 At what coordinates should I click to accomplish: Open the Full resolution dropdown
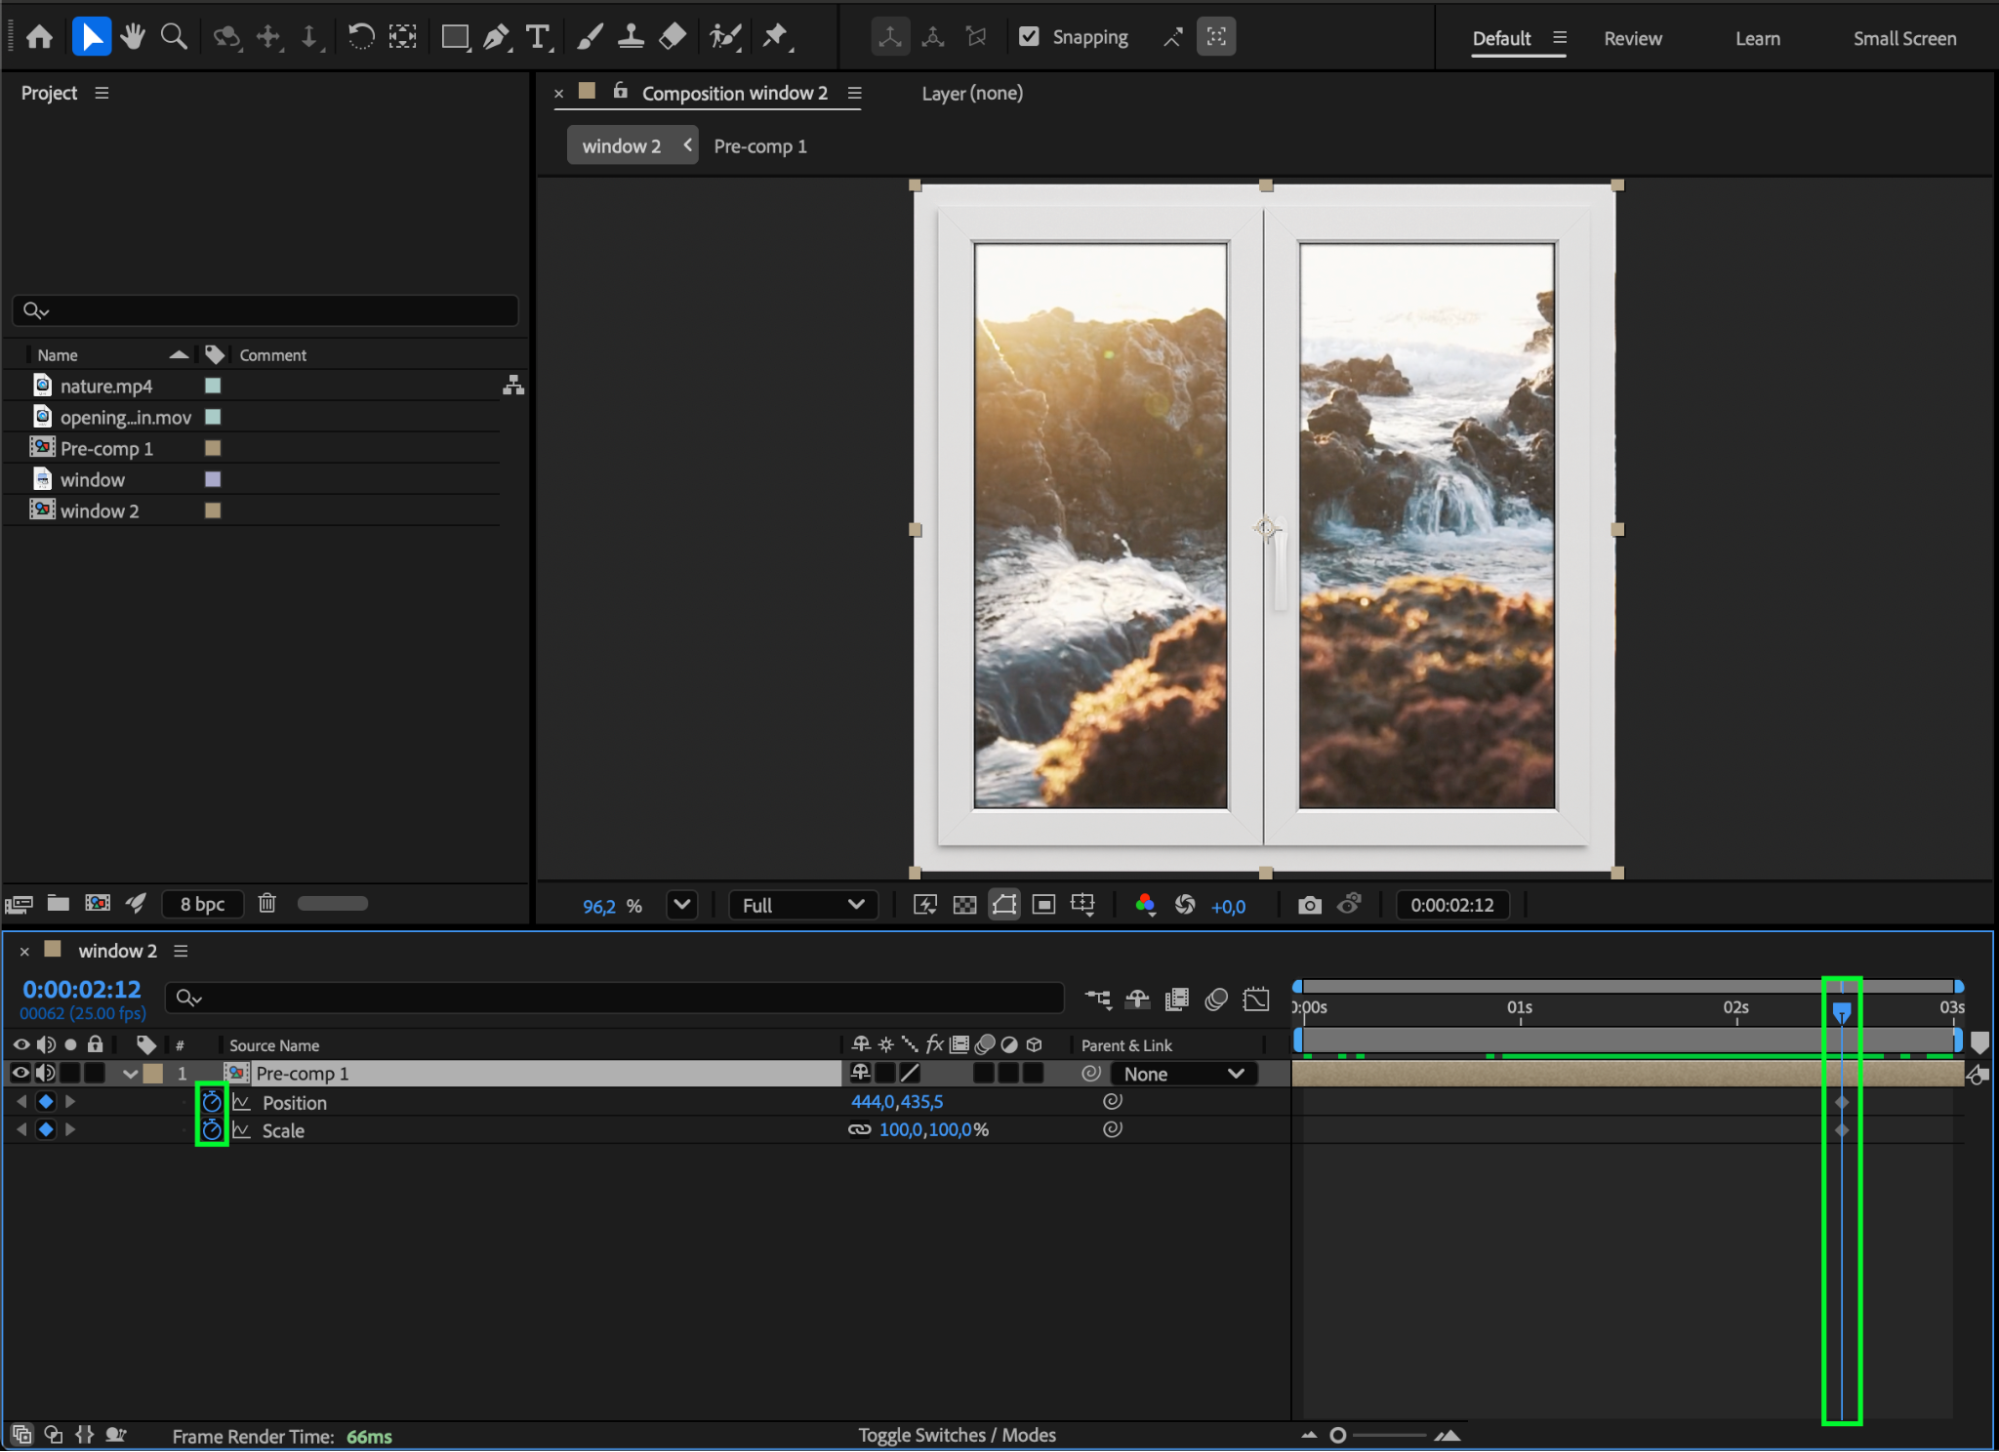tap(803, 905)
